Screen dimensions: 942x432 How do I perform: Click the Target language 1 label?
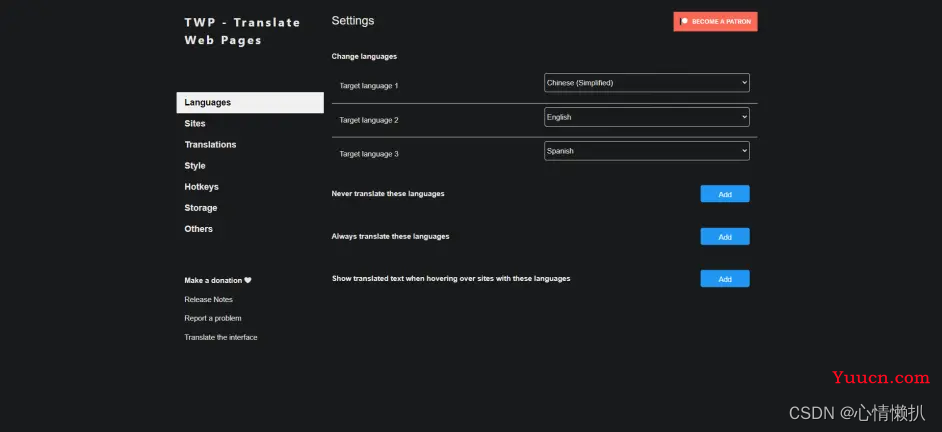coord(369,86)
